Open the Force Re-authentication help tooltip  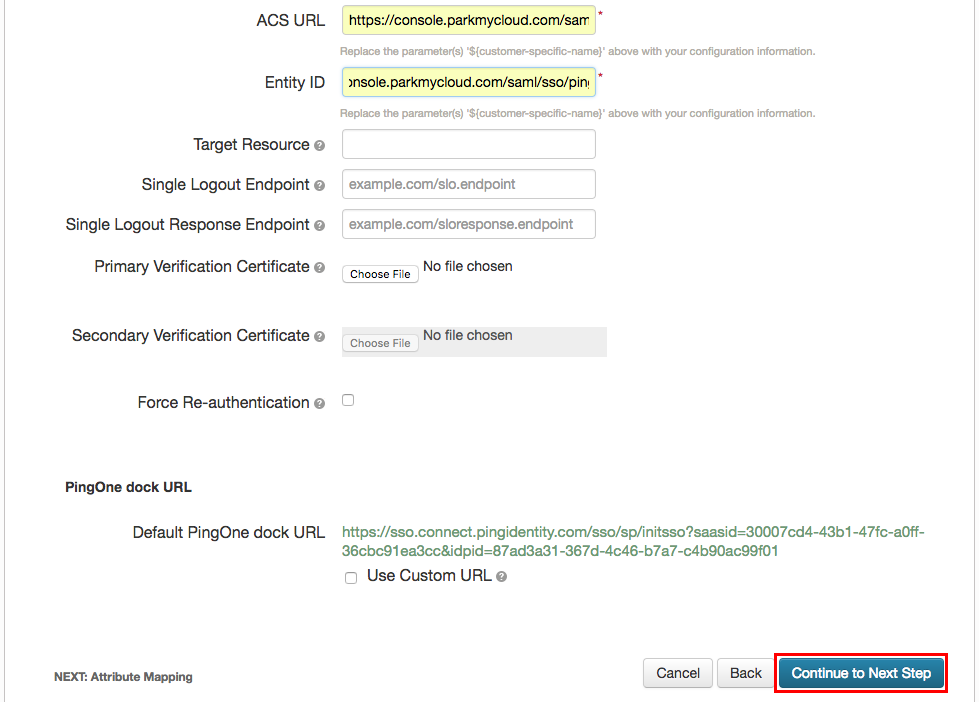coord(320,403)
